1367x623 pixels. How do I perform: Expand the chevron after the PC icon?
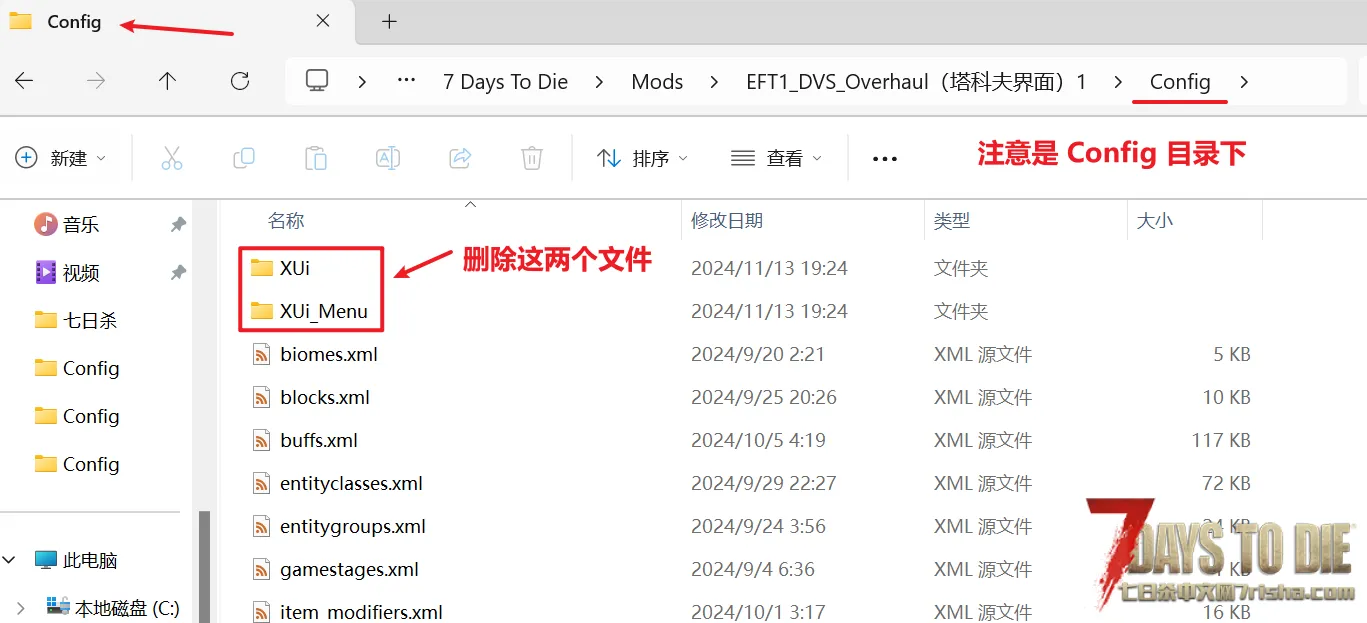pyautogui.click(x=363, y=82)
